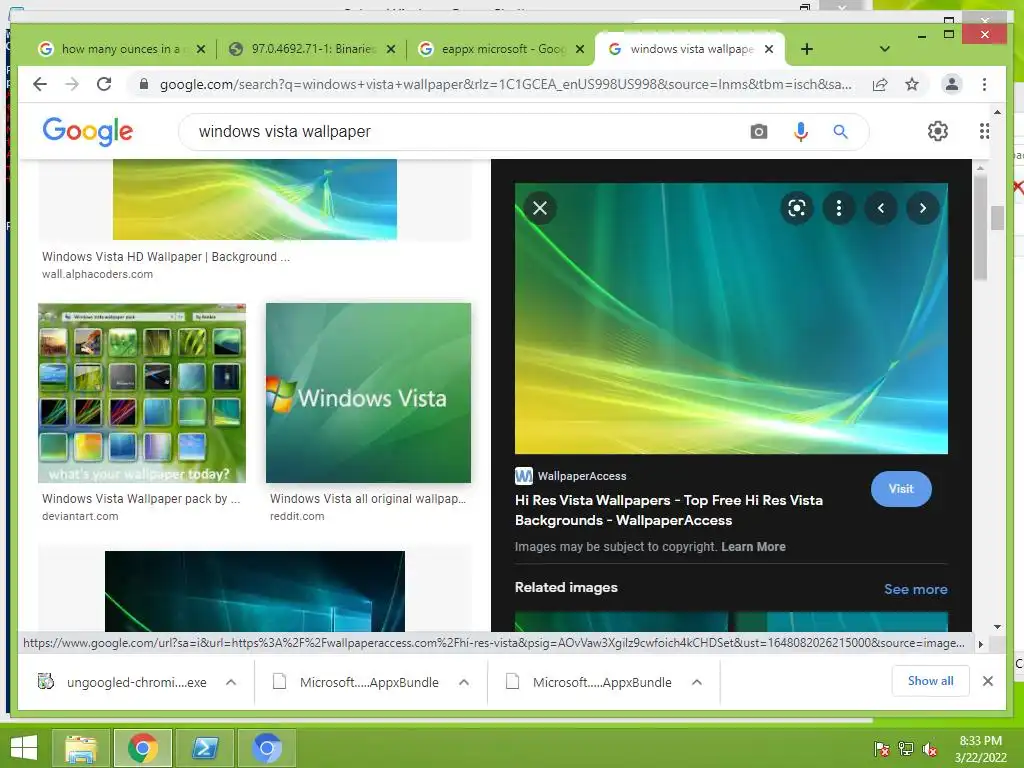
Task: Click the site info lock icon
Action: click(x=144, y=84)
